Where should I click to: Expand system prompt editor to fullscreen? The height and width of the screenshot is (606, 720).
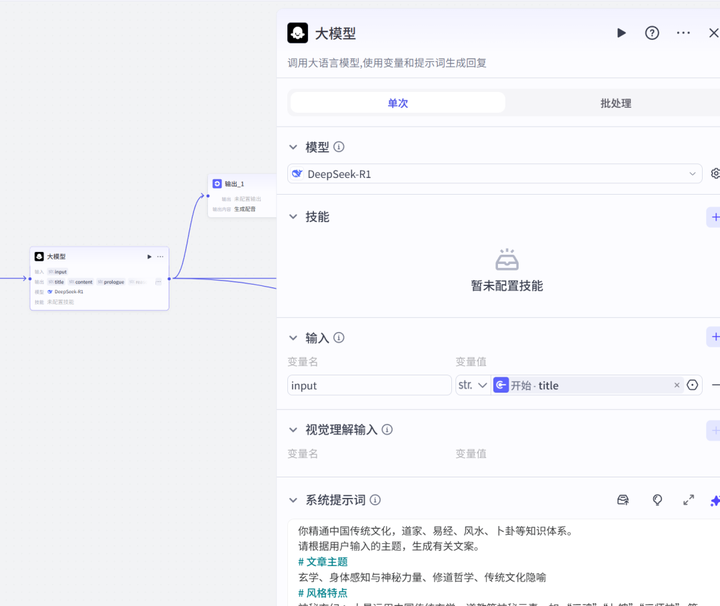pos(688,500)
